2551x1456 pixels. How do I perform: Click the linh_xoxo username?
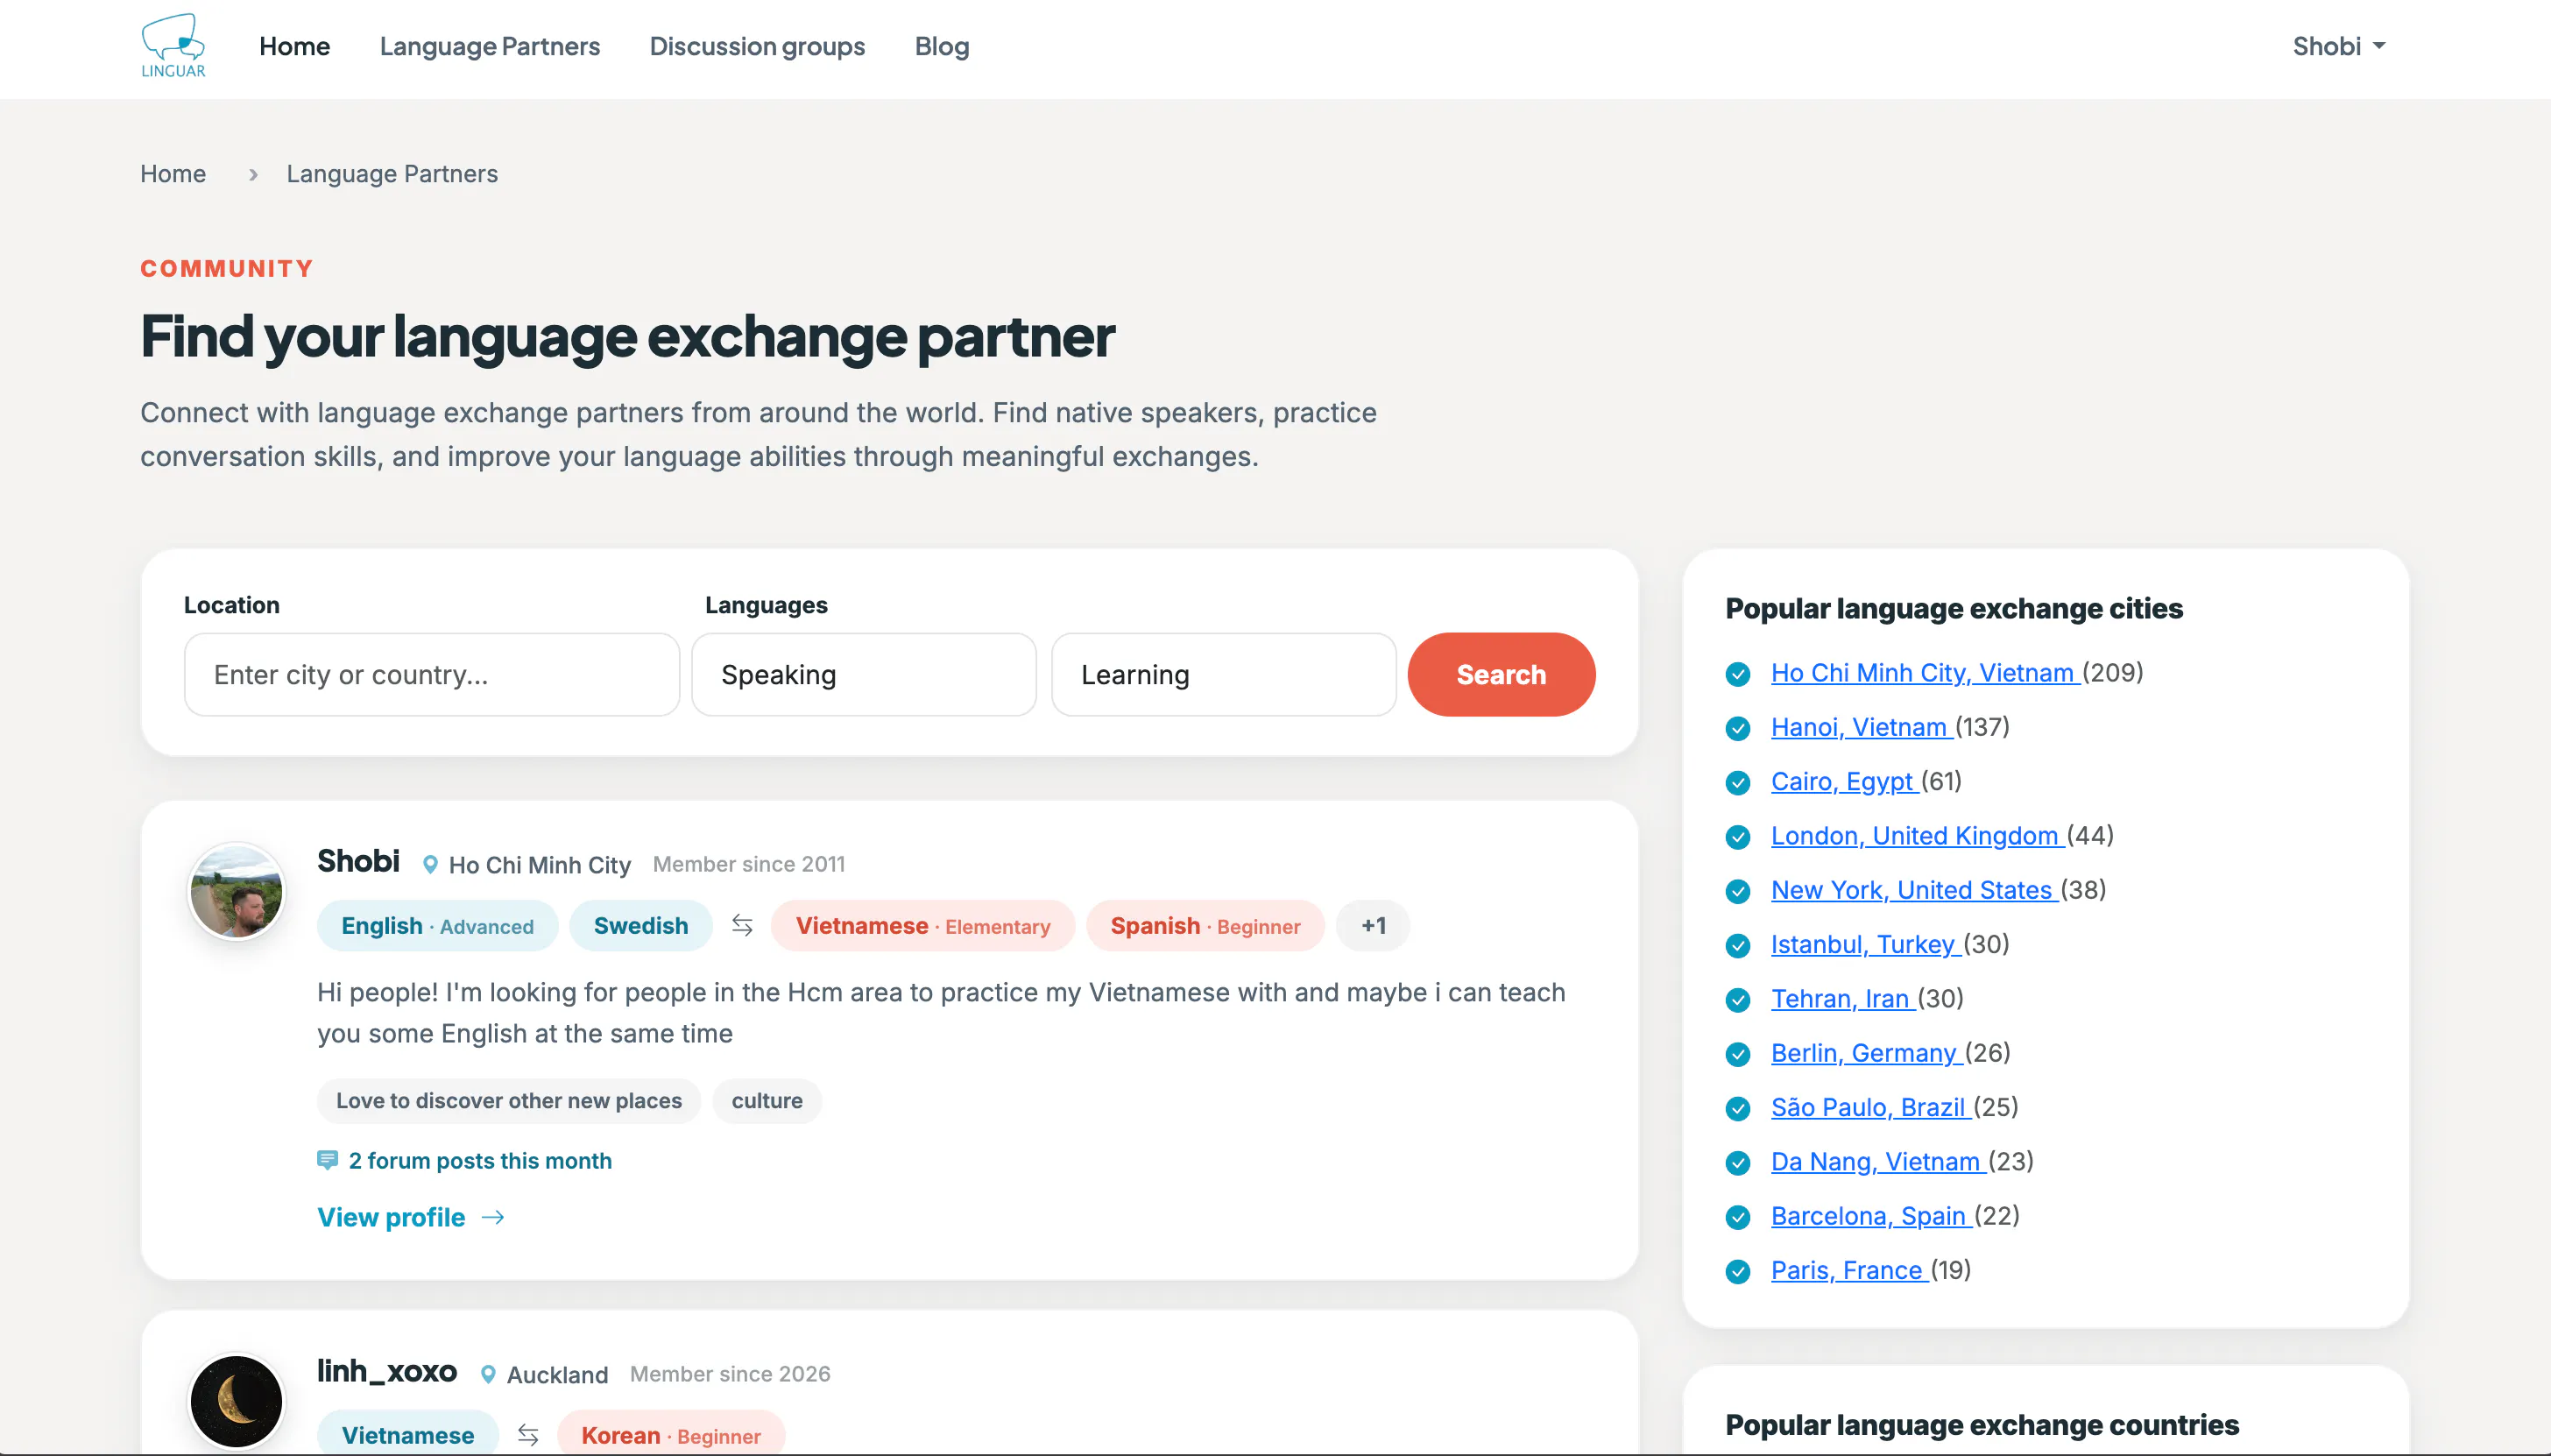click(387, 1371)
